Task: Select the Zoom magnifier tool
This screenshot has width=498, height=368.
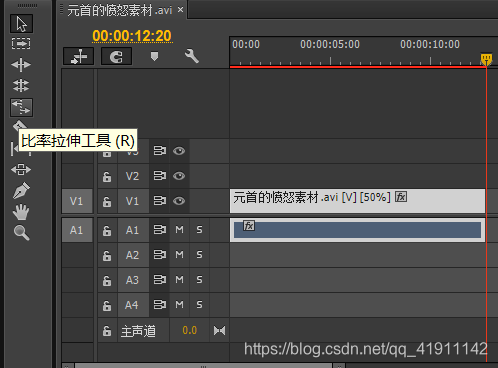Action: click(x=21, y=233)
